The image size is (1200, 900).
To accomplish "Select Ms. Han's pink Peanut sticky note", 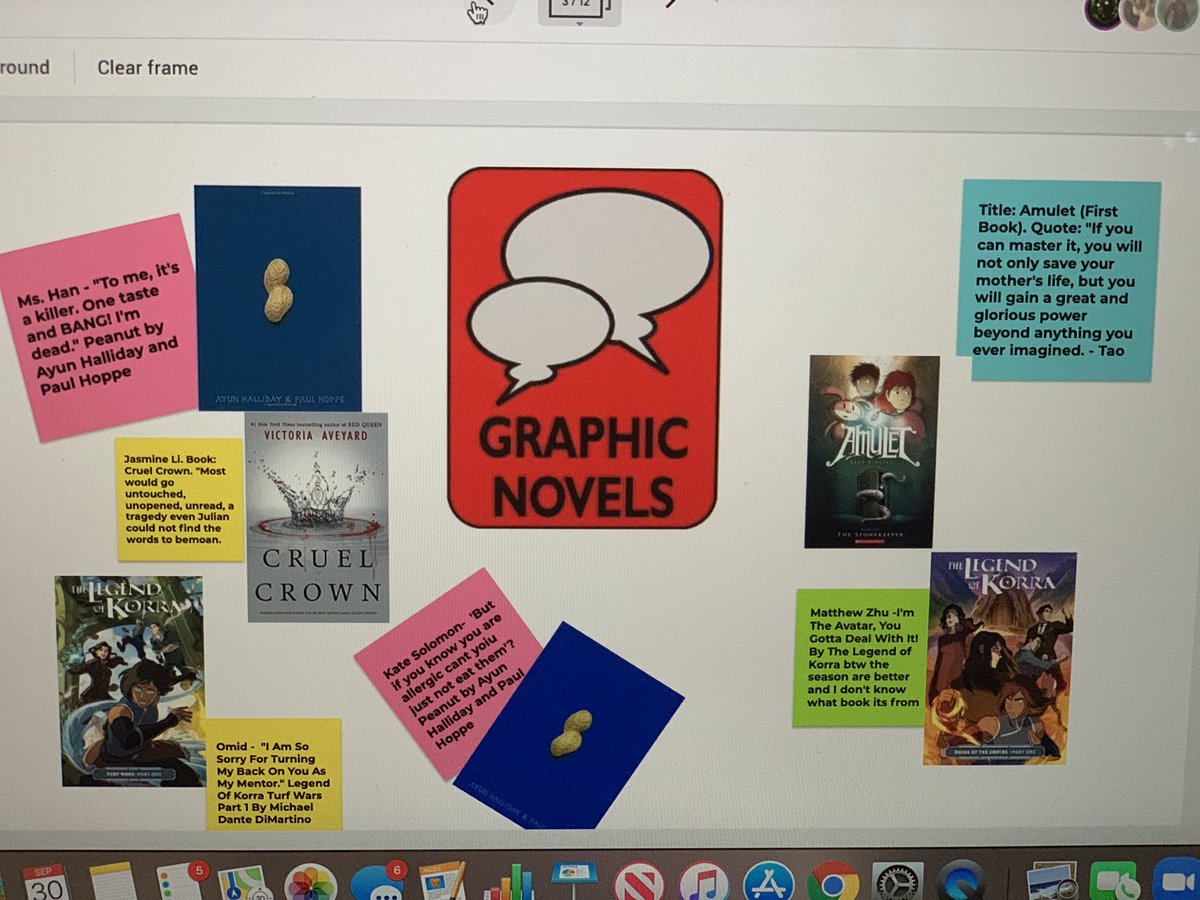I will (x=100, y=327).
